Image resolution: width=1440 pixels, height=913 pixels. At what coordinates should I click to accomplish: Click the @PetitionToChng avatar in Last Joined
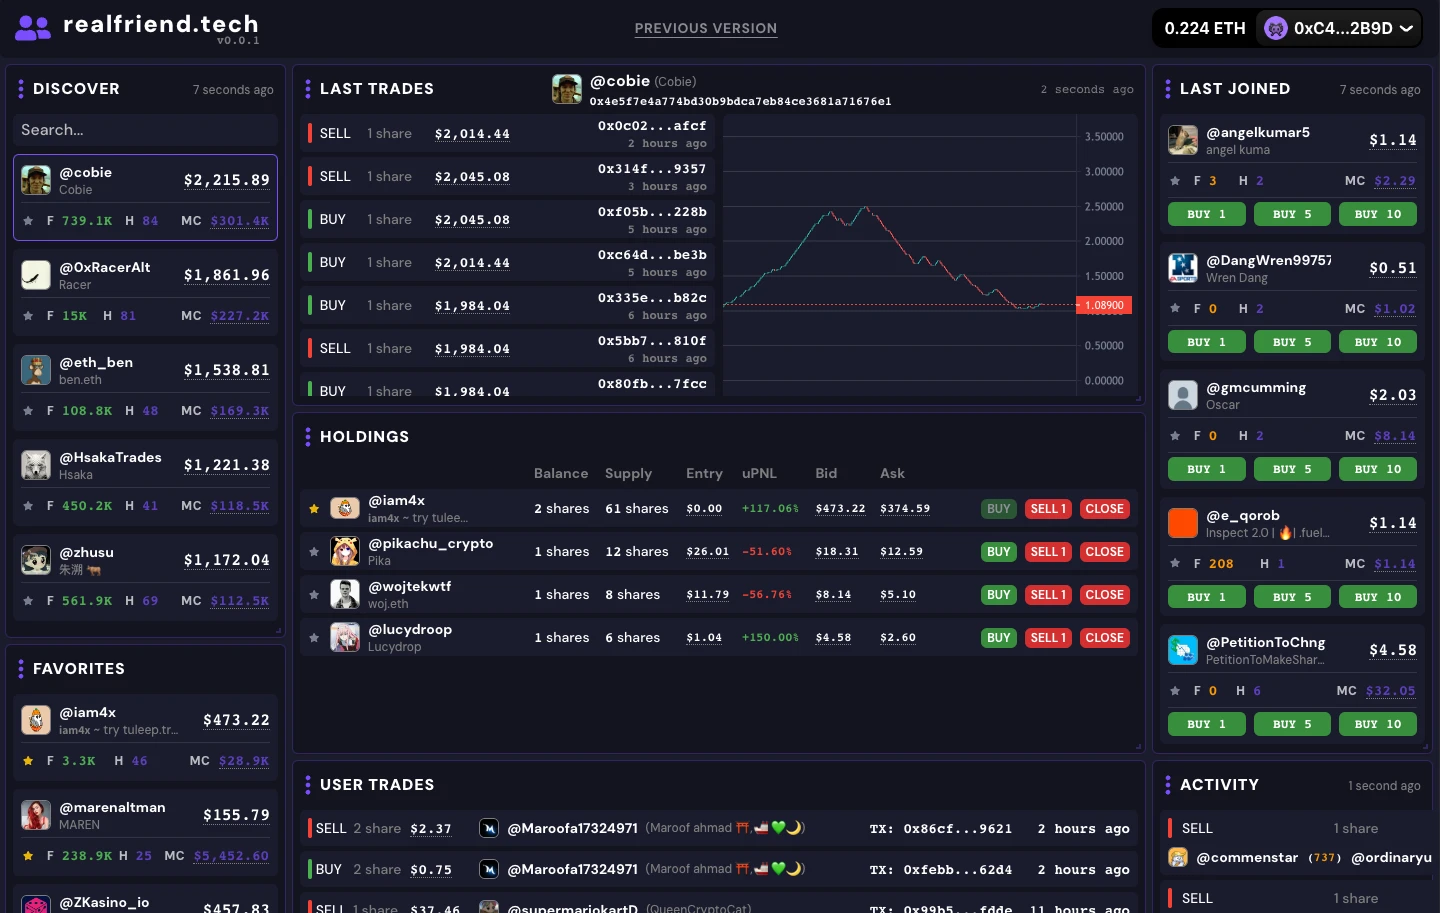(x=1183, y=650)
